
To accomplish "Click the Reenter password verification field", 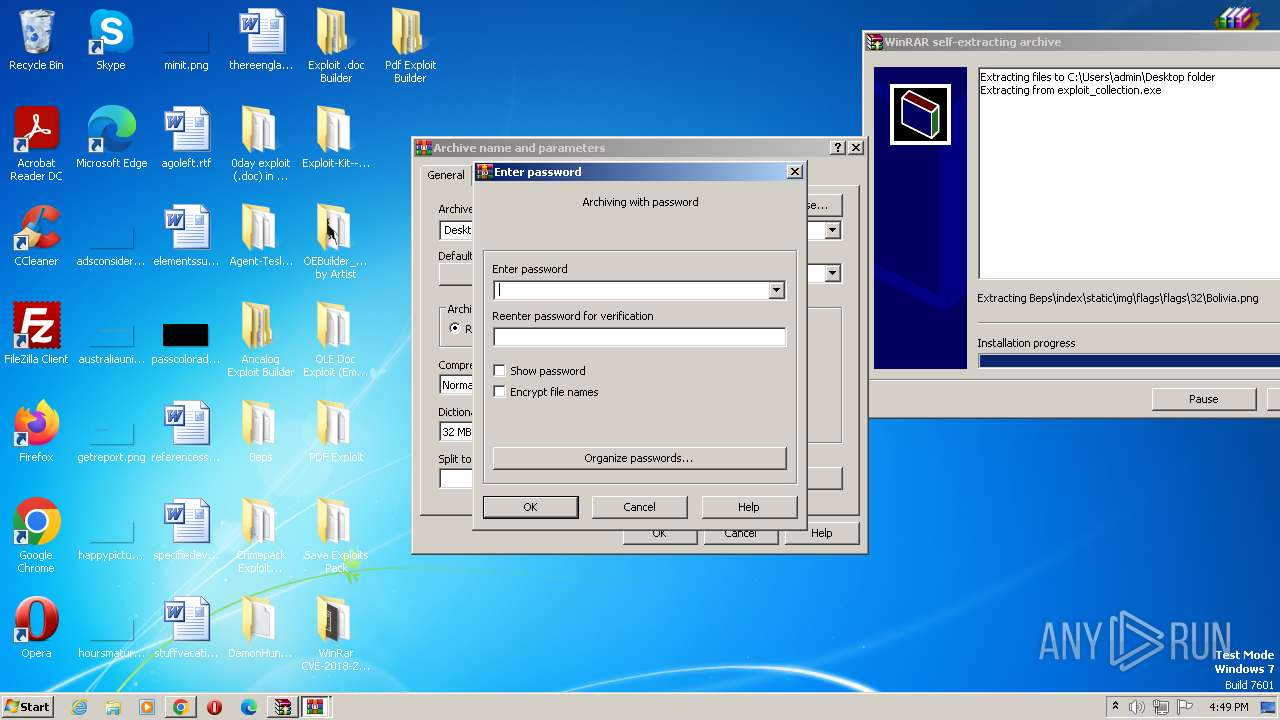I will coord(640,337).
